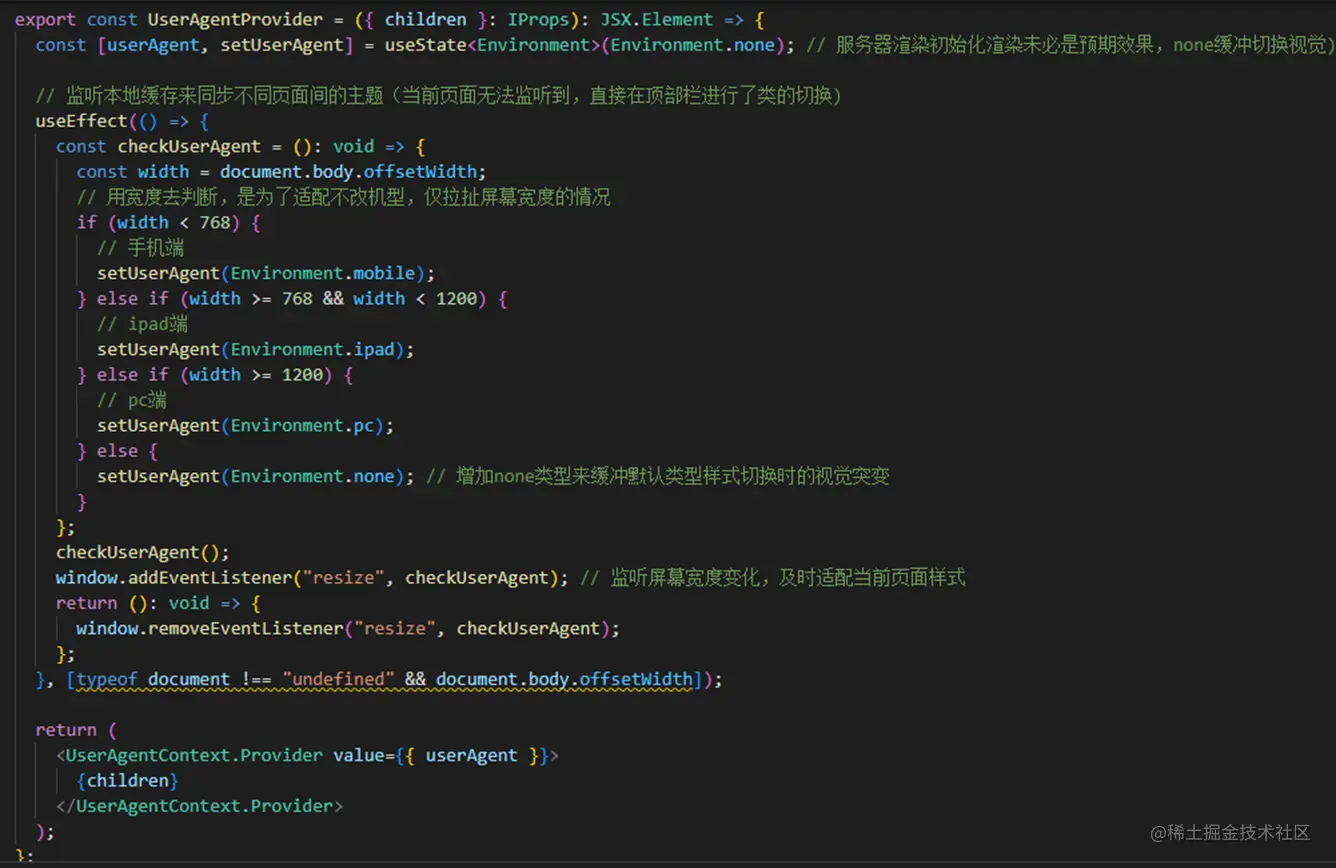
Task: Click the pc端 comment
Action: 131,400
